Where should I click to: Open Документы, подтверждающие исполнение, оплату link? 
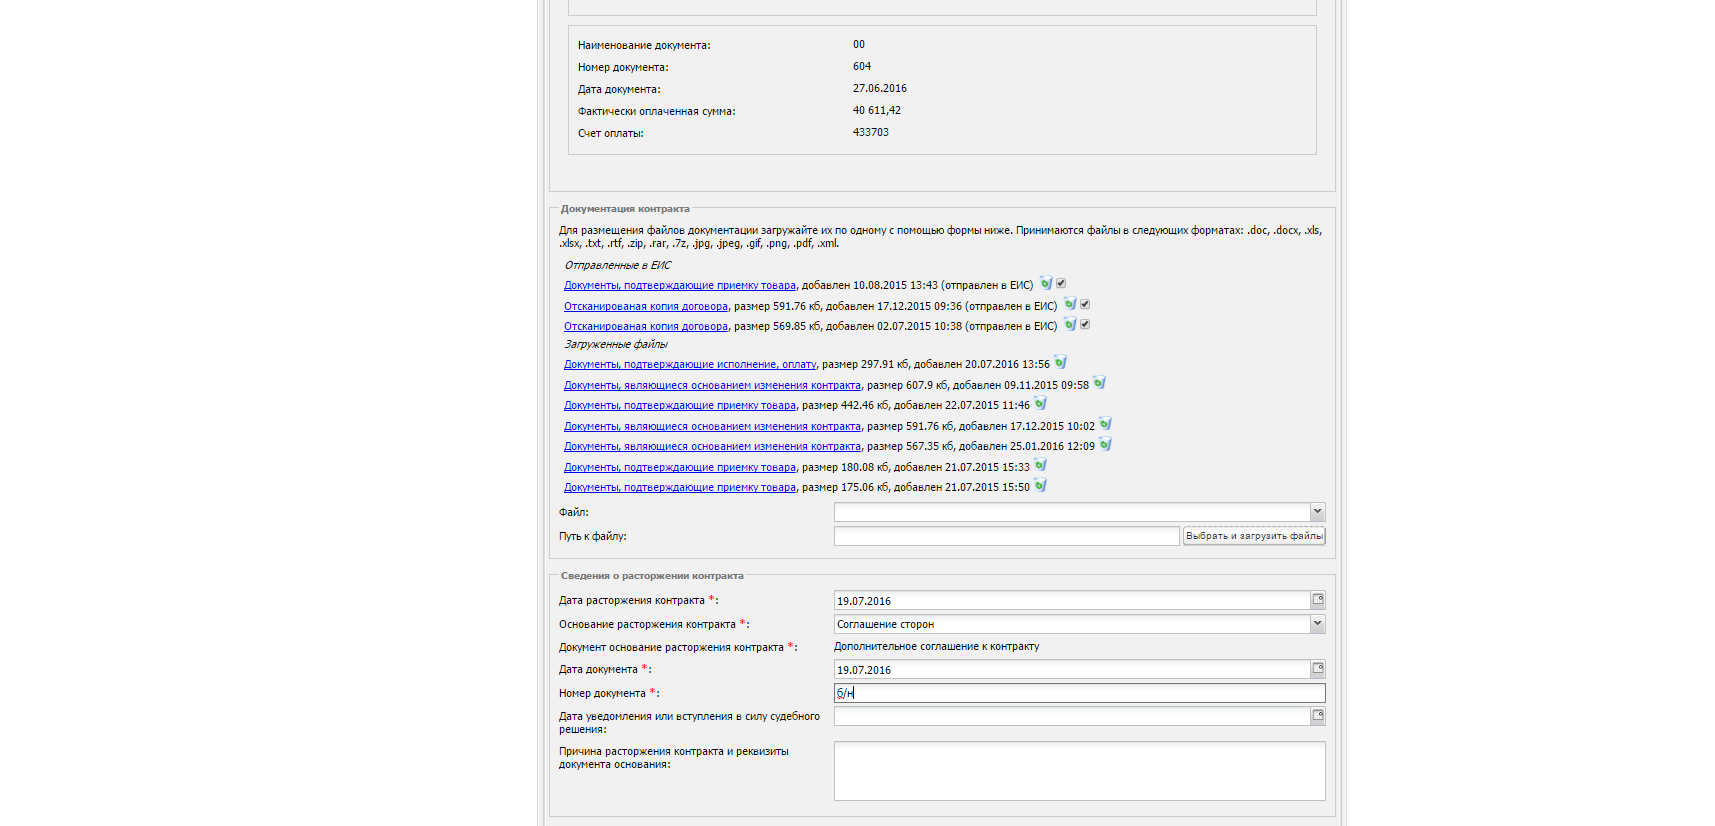[x=690, y=365]
